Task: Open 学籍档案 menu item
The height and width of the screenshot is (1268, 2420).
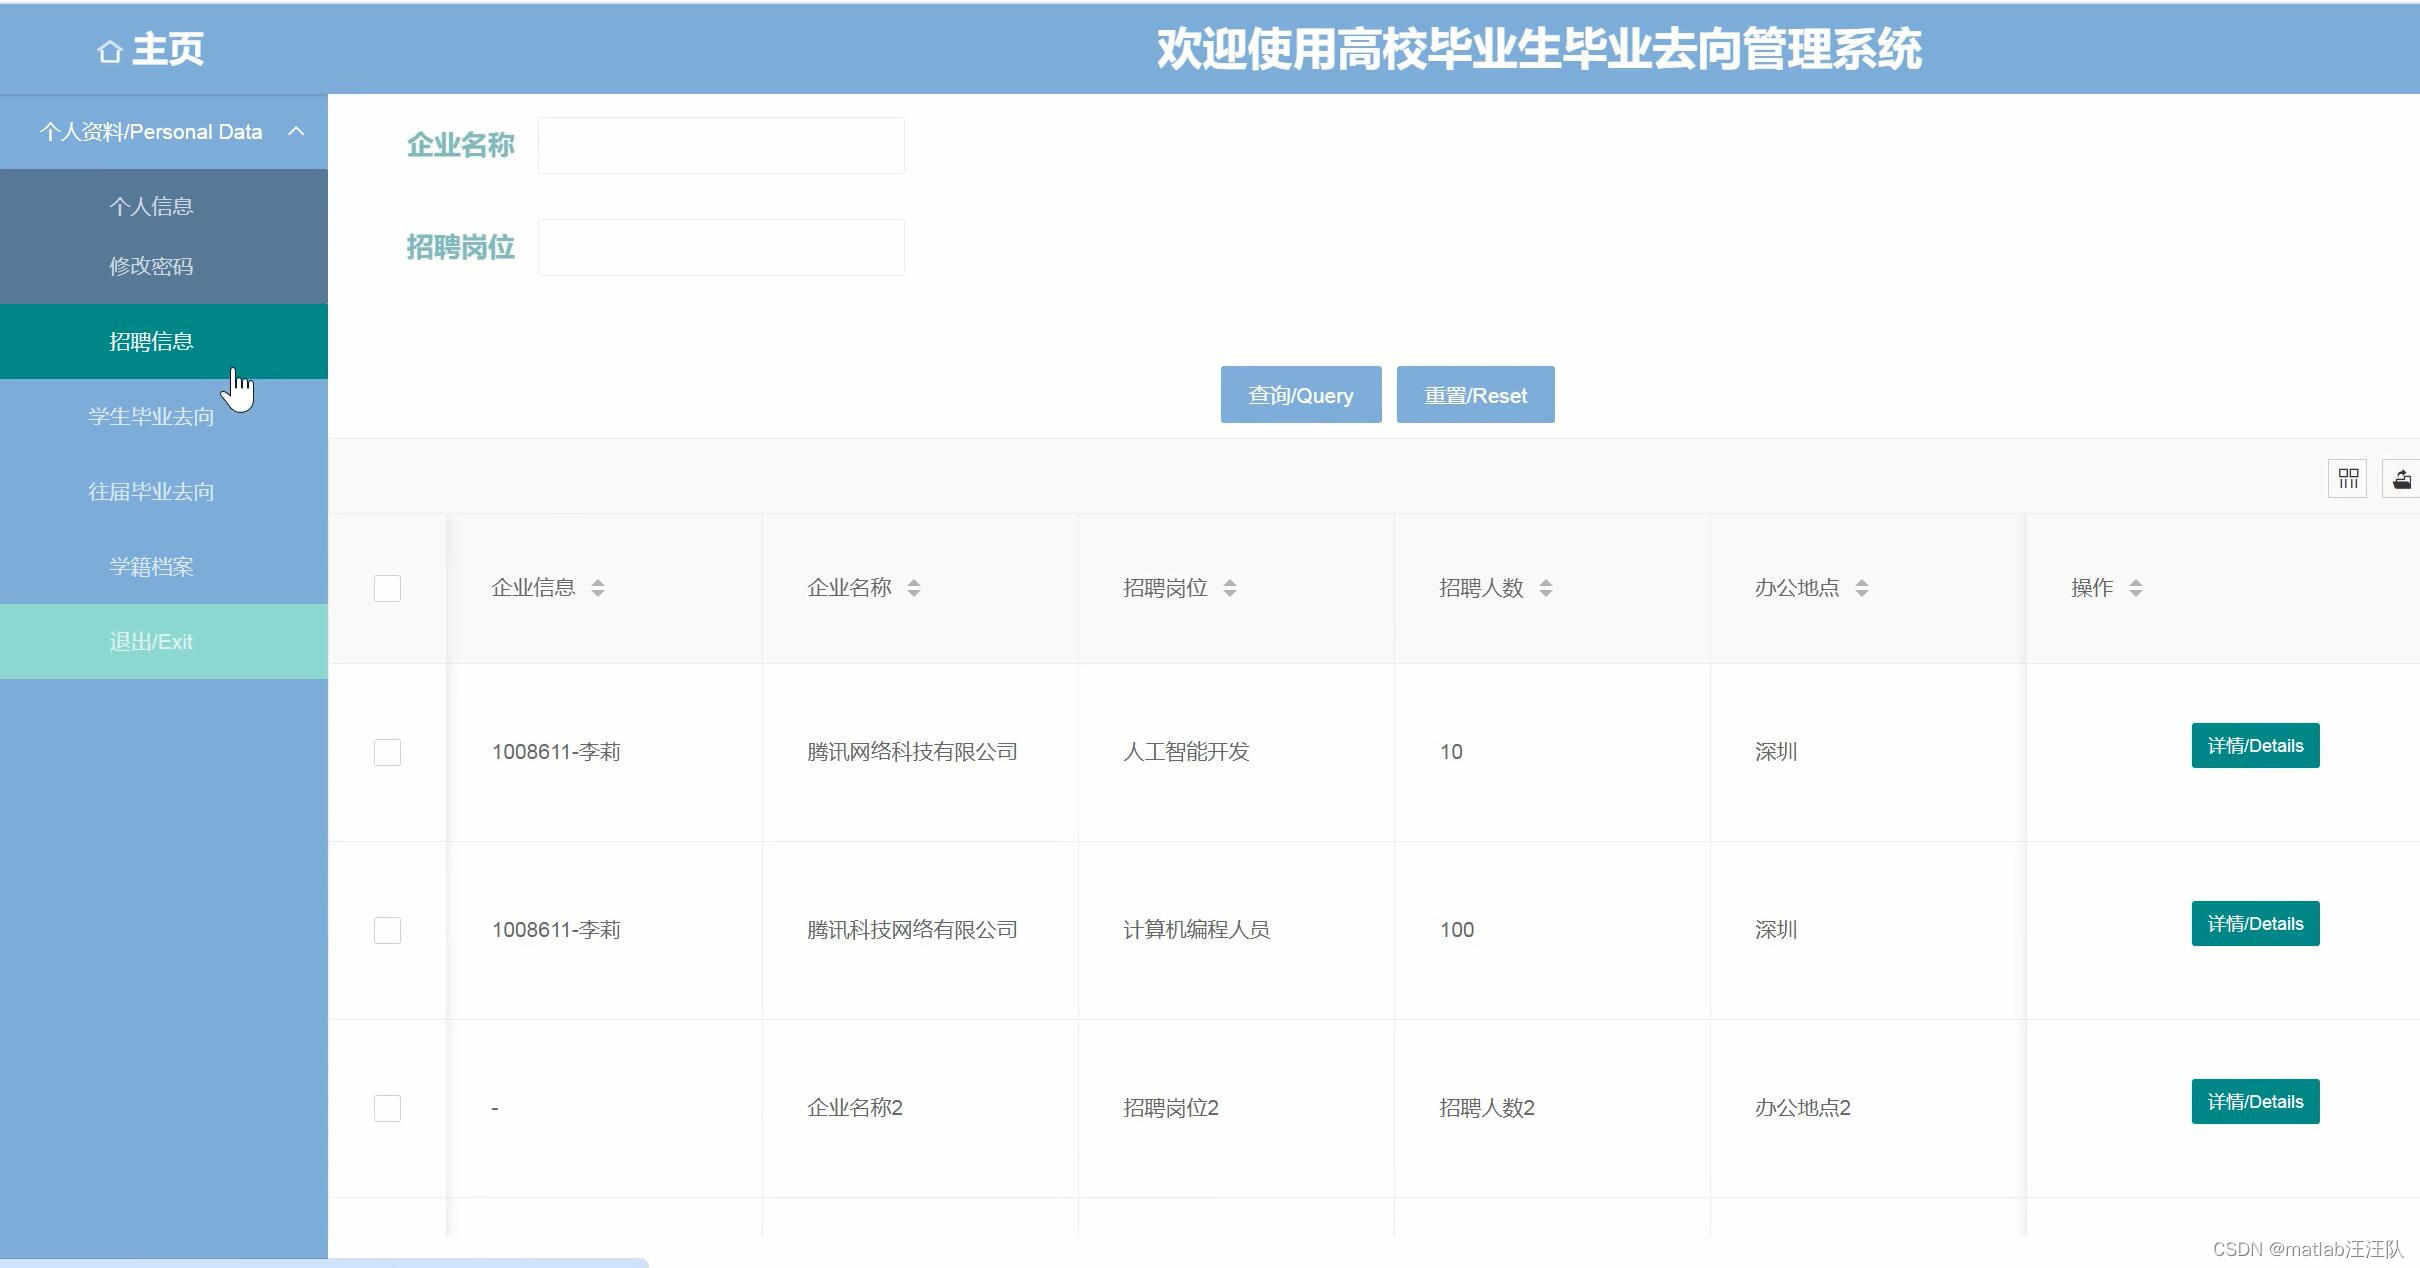Action: [x=151, y=566]
